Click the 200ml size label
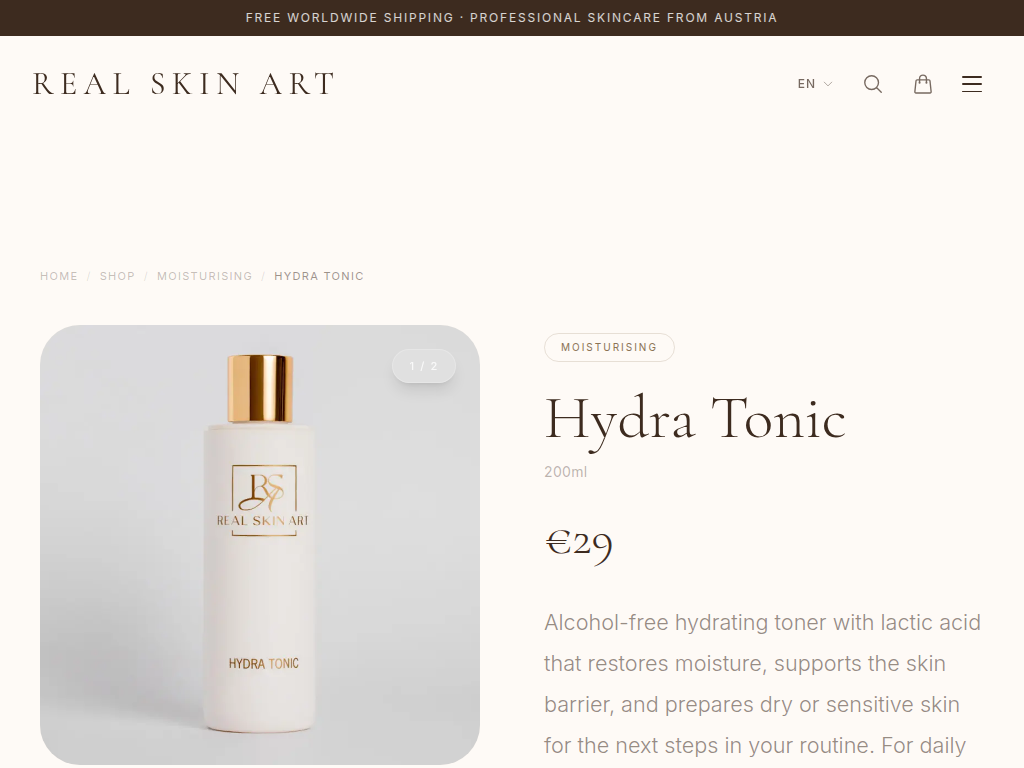The image size is (1024, 768). tap(566, 472)
